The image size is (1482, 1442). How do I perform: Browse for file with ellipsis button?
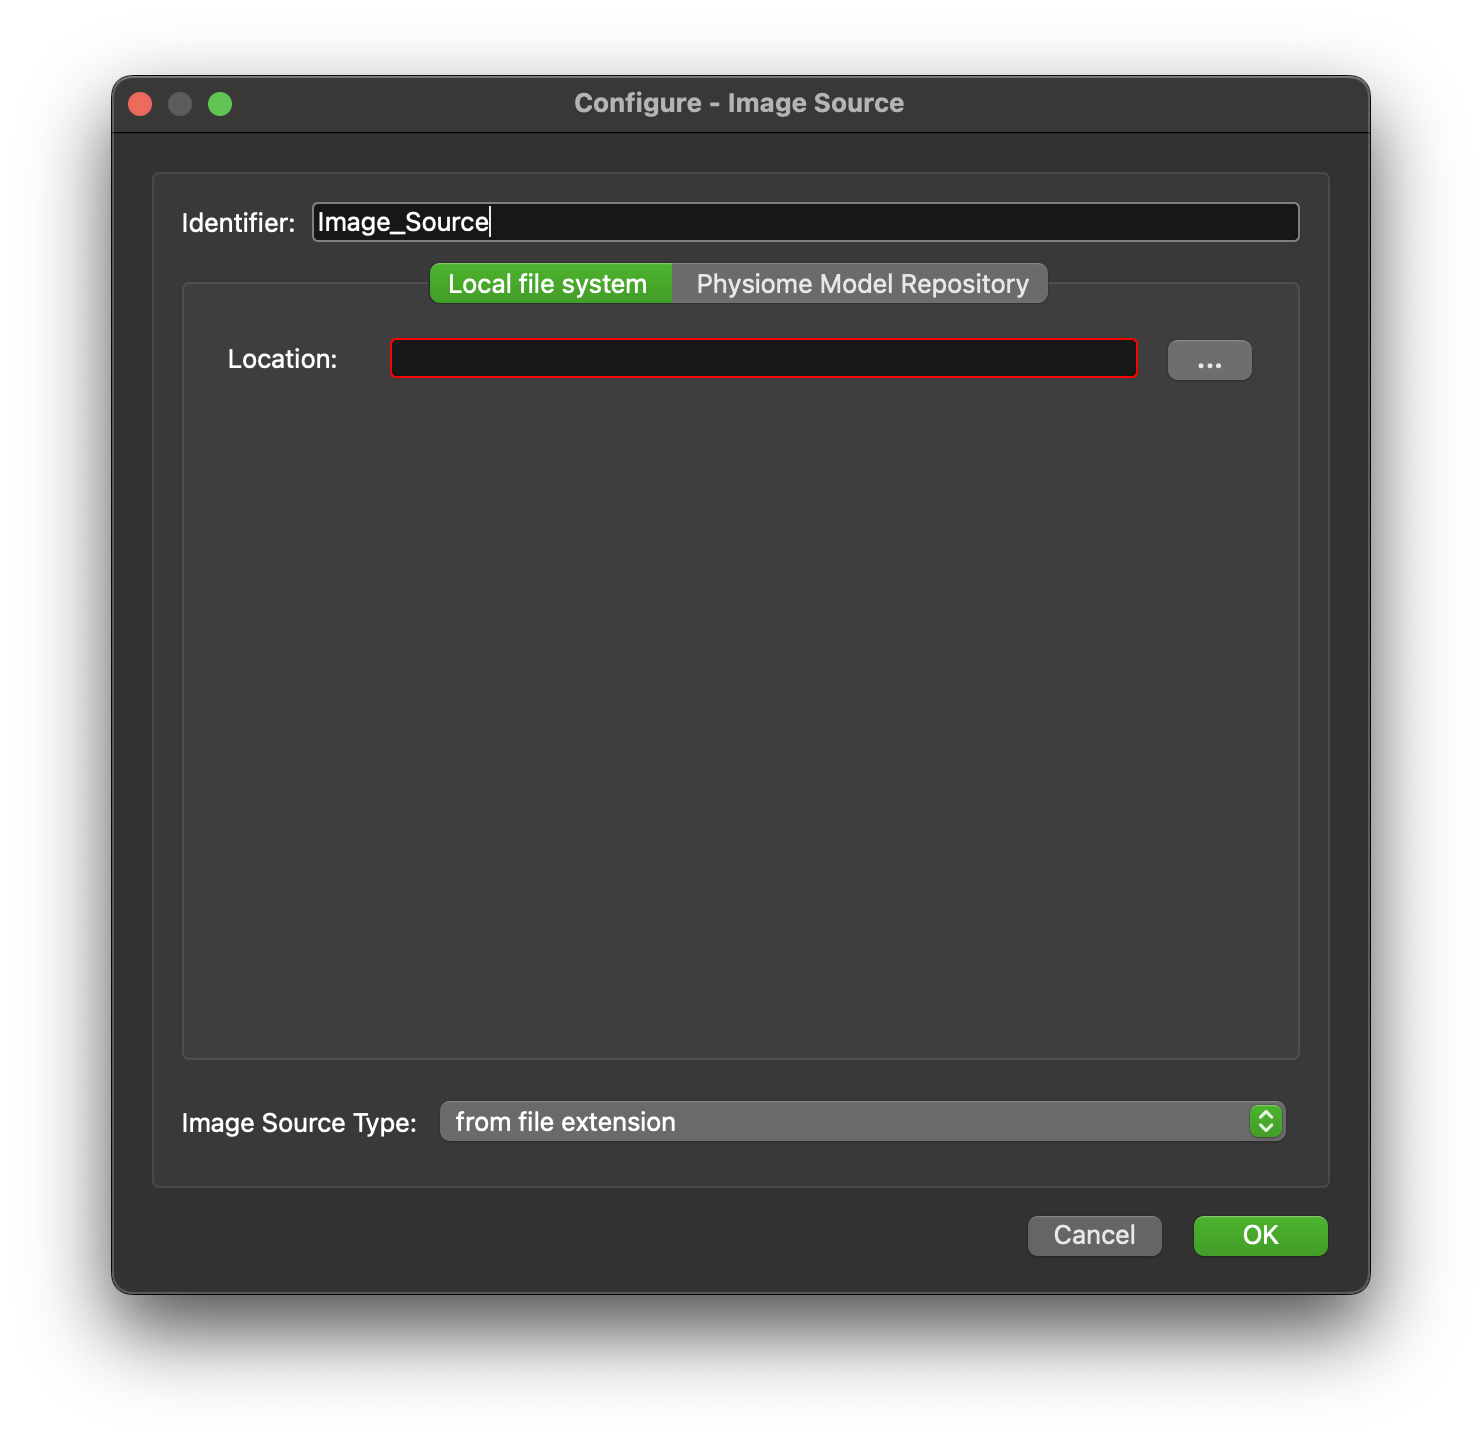tap(1209, 360)
